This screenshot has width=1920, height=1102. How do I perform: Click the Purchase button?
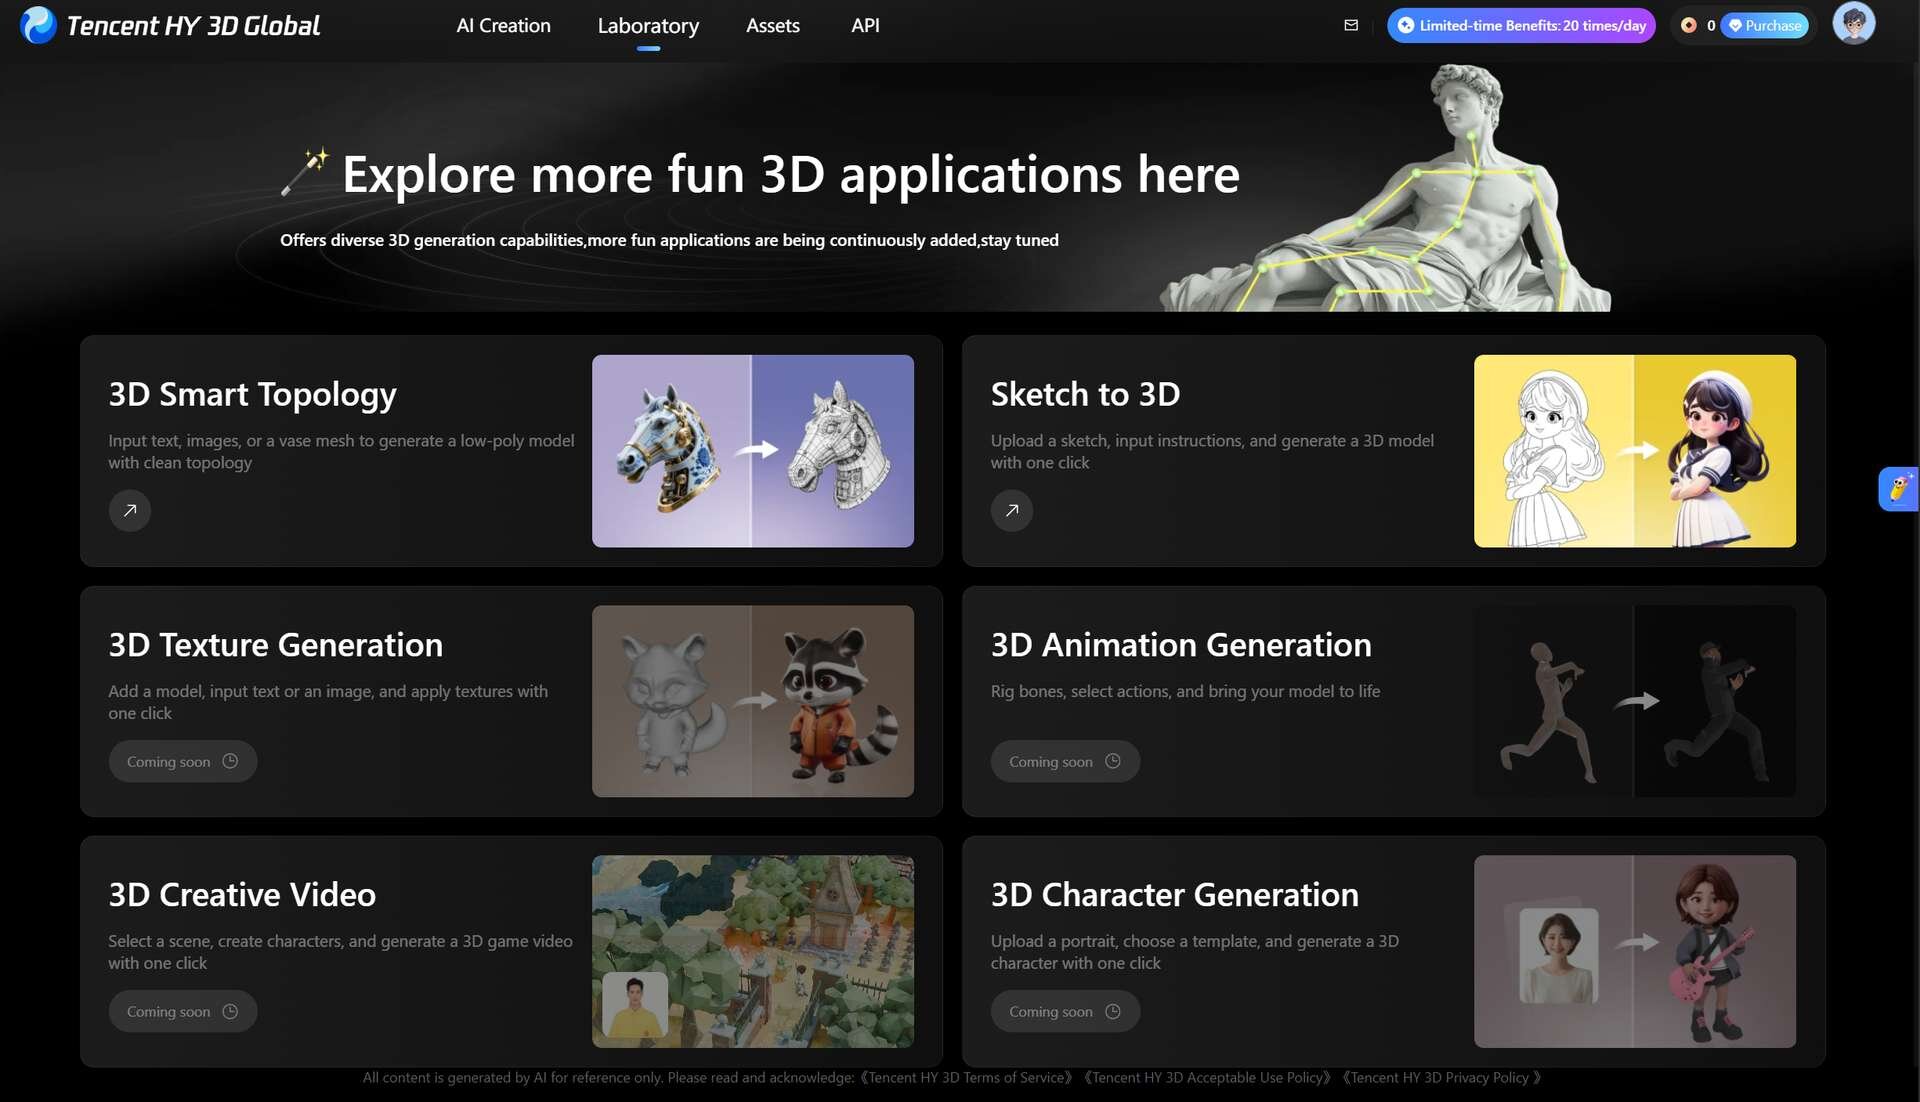click(x=1765, y=25)
